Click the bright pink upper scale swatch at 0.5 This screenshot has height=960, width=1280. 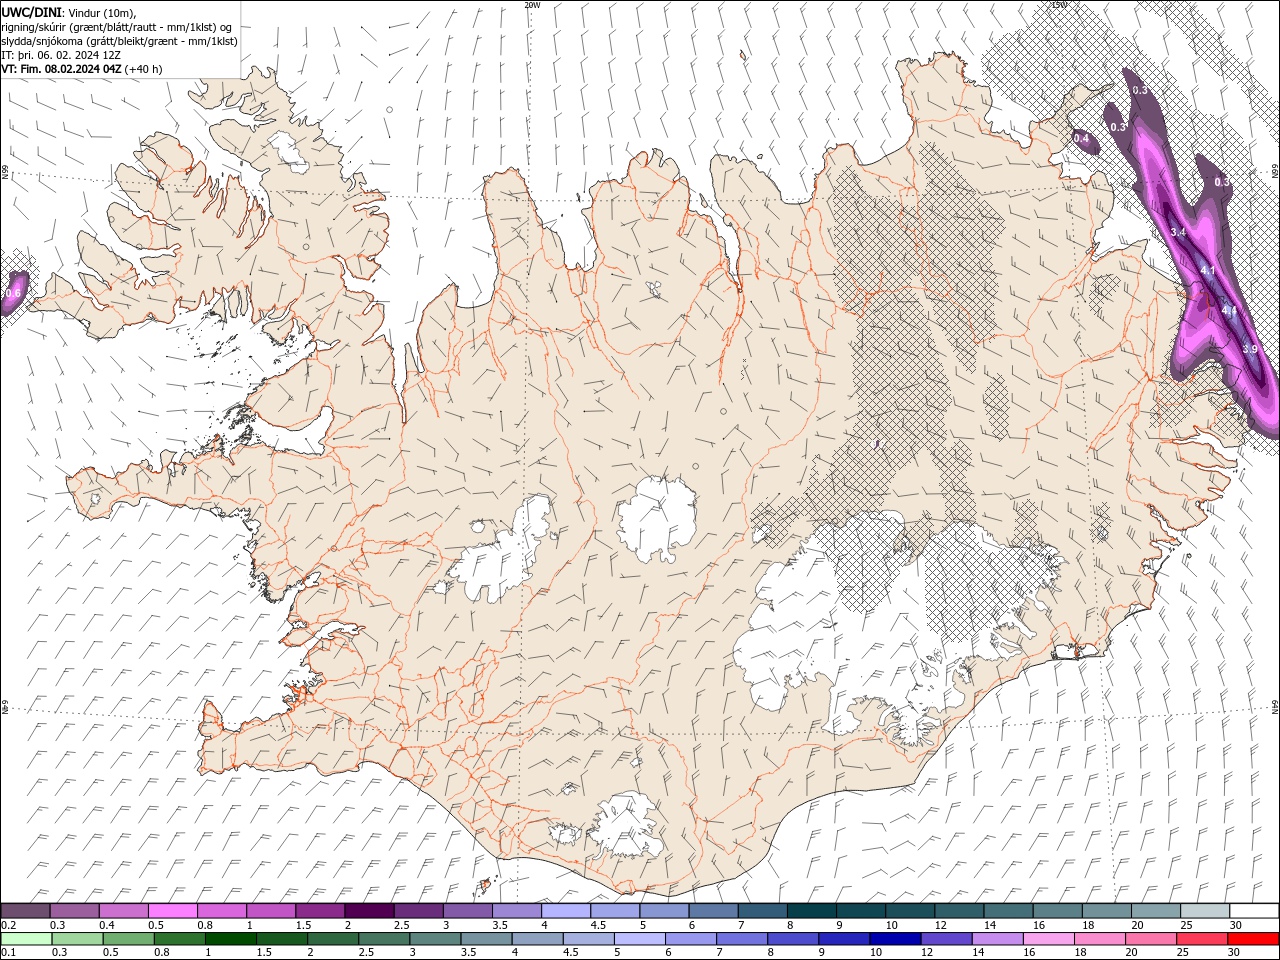click(x=172, y=911)
